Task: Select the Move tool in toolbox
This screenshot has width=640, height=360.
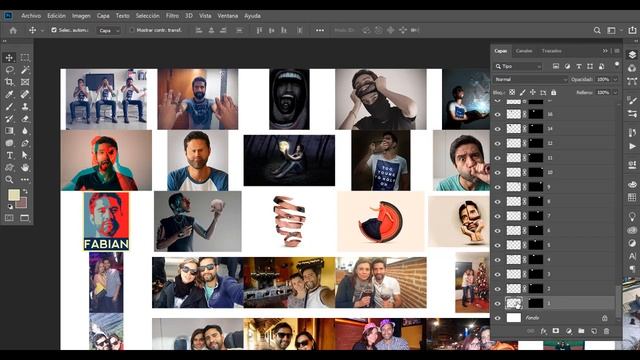Action: [x=9, y=58]
